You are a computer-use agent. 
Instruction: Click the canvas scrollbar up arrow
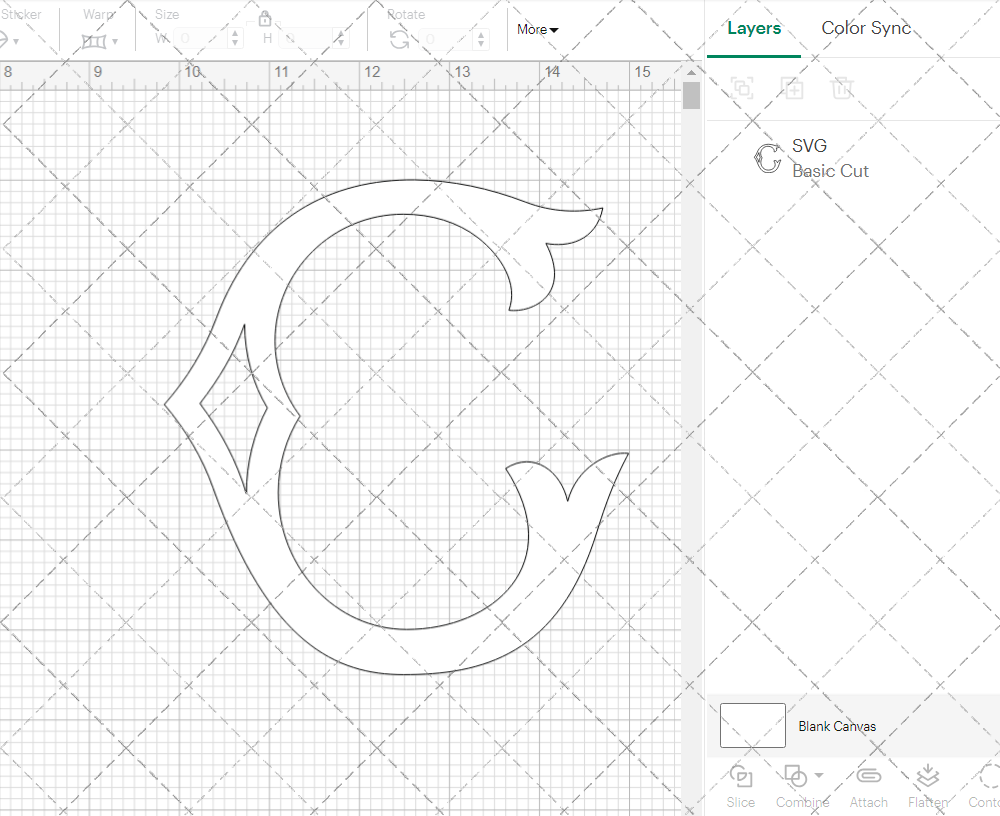(691, 71)
